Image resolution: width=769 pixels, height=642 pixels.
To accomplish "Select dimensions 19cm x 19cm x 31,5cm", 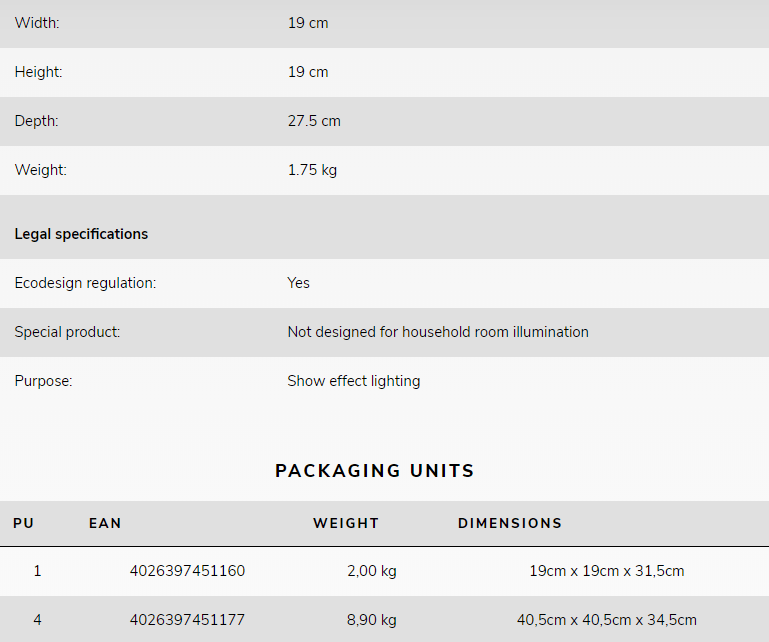I will [x=607, y=571].
